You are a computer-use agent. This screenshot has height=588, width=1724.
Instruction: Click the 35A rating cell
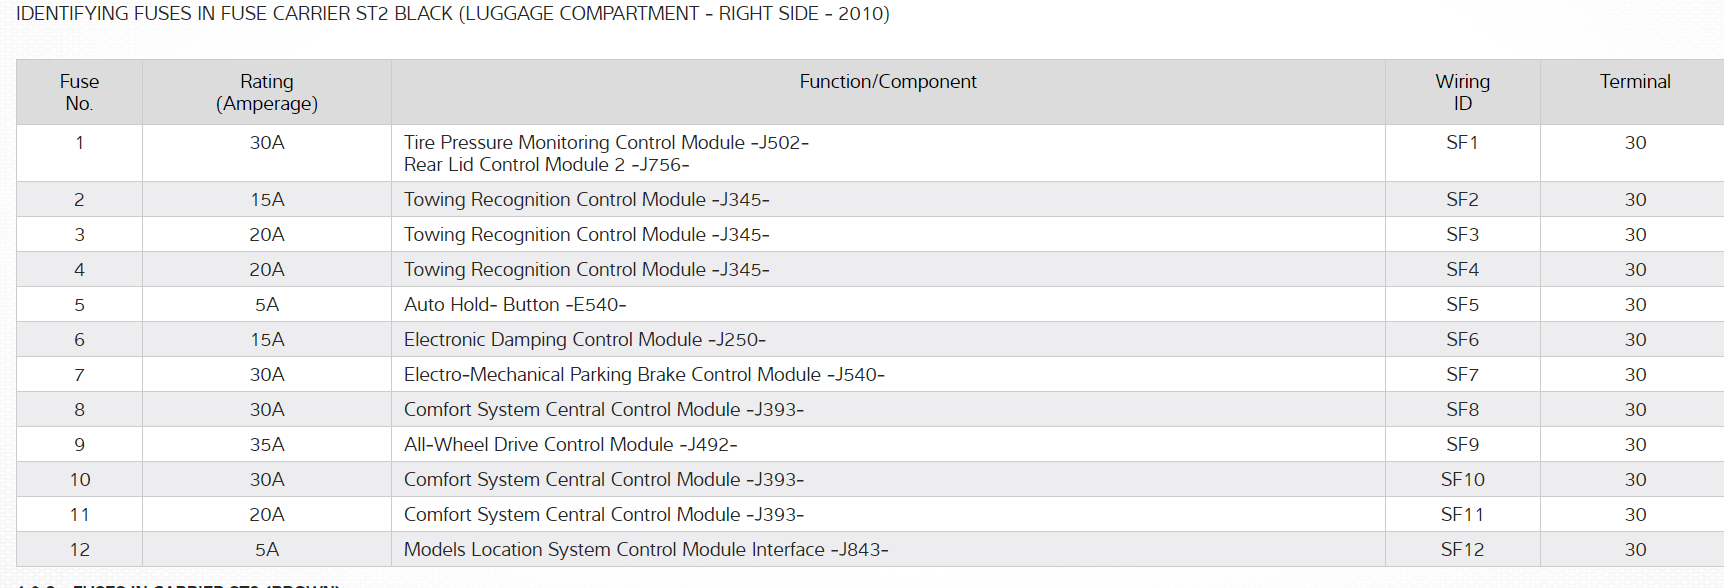267,445
